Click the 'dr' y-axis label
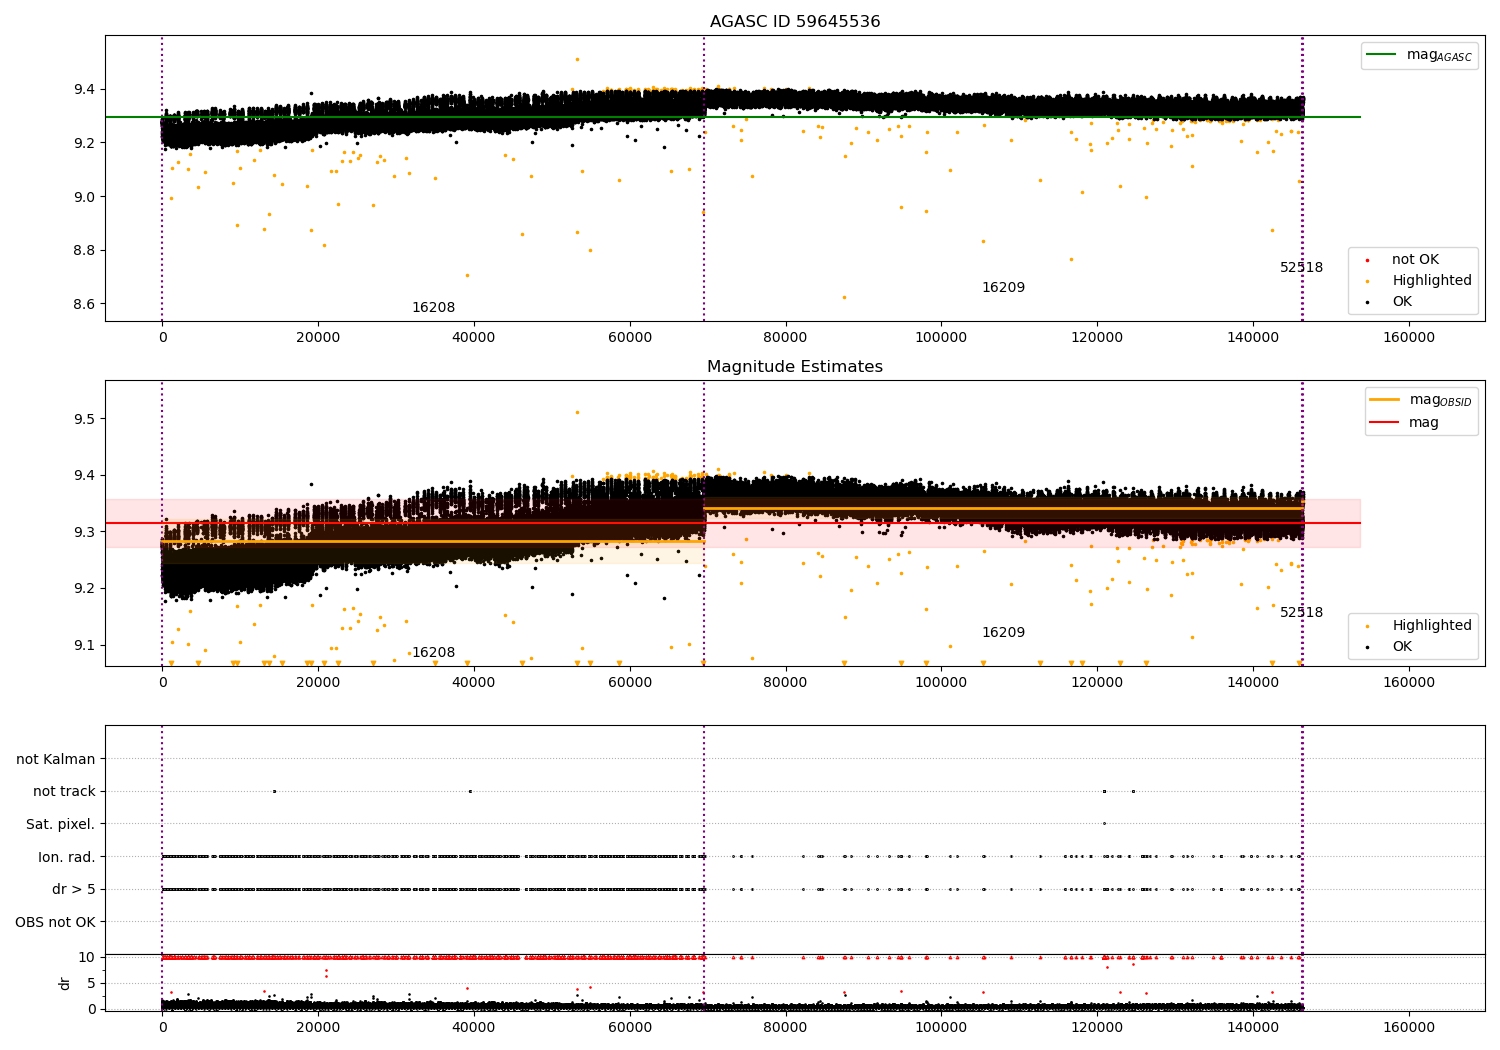Screen dimensions: 1500x1050 pos(65,983)
